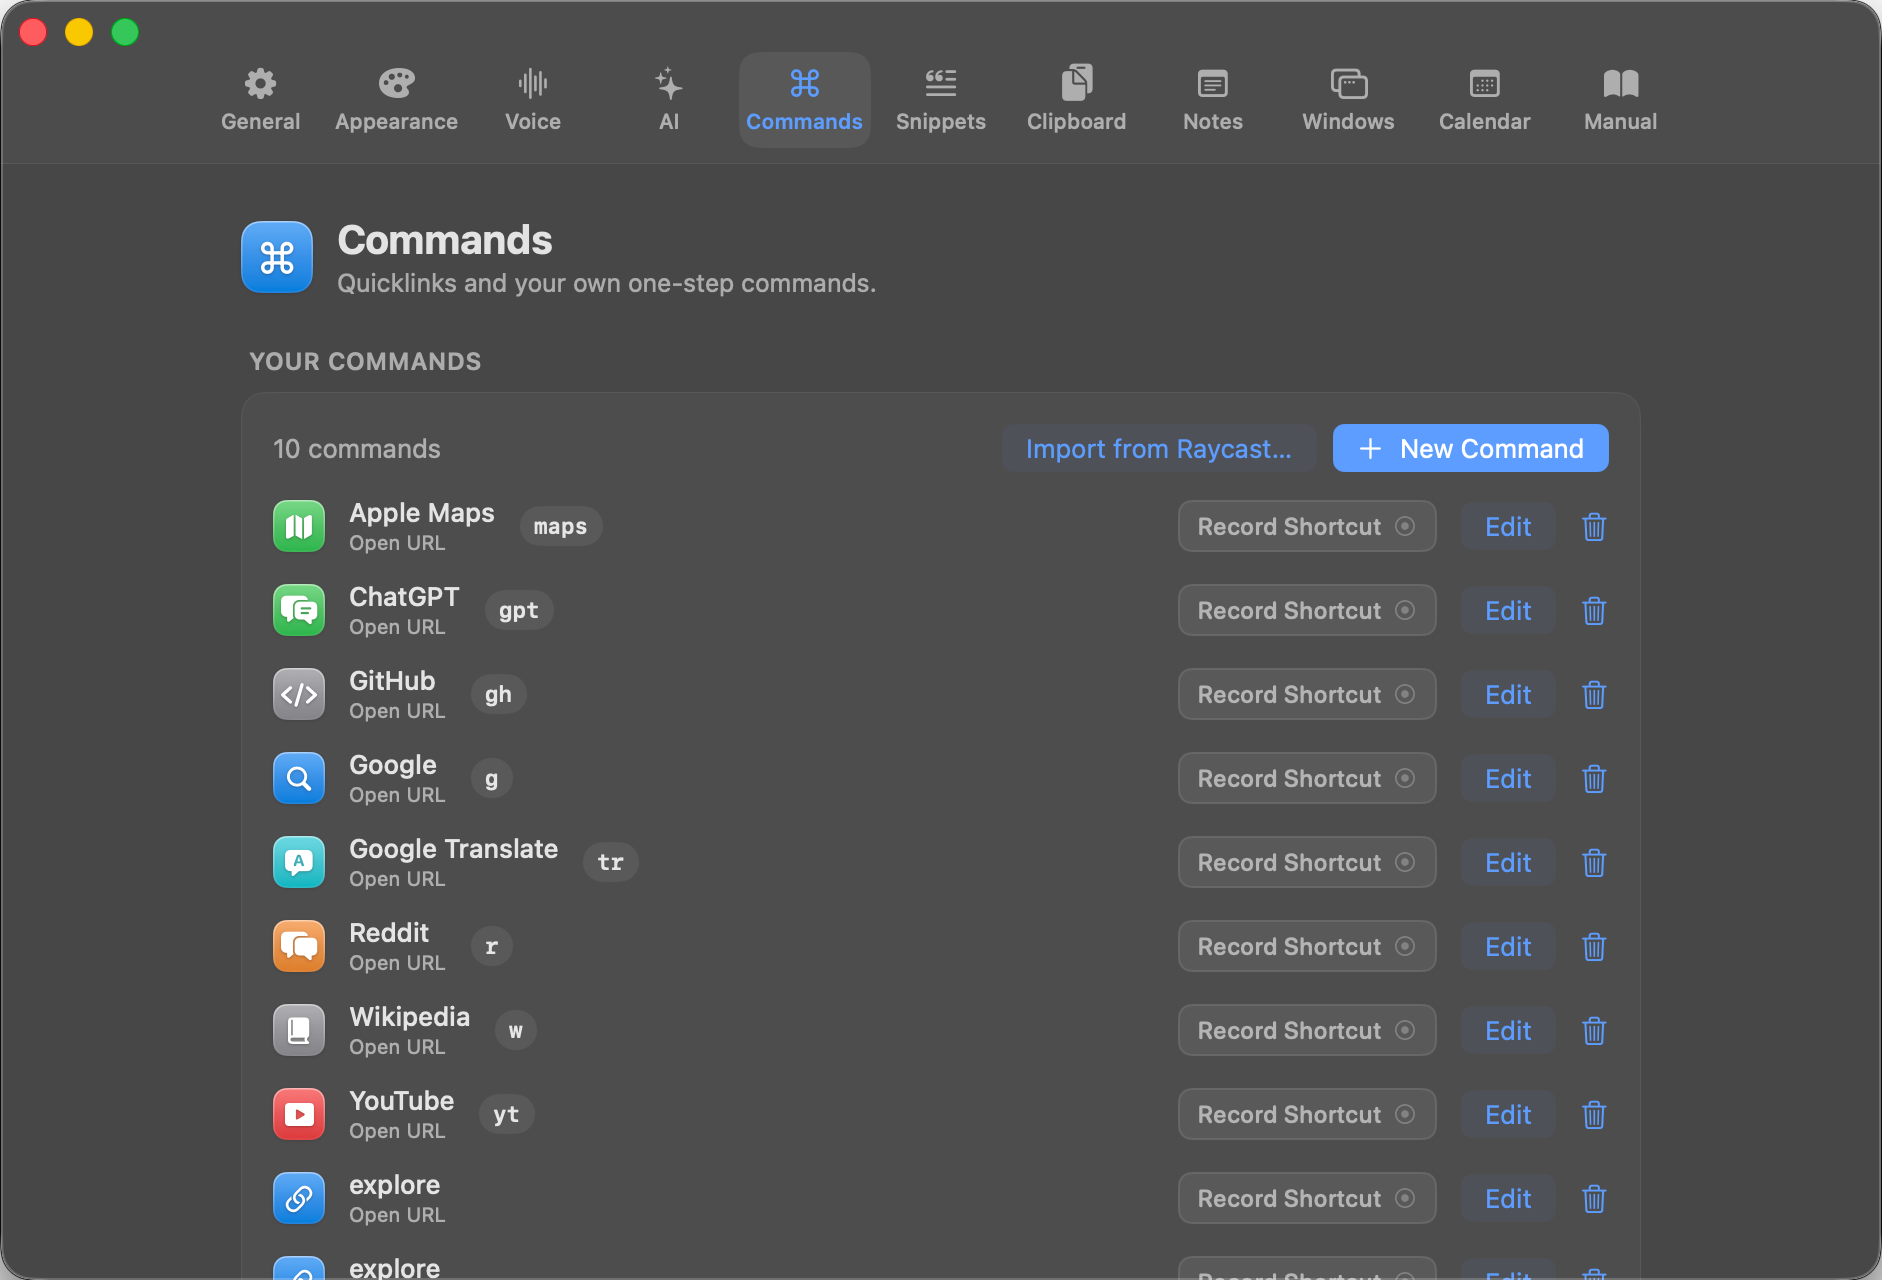
Task: Delete the ChatGPT command via trash icon
Action: 1594,611
